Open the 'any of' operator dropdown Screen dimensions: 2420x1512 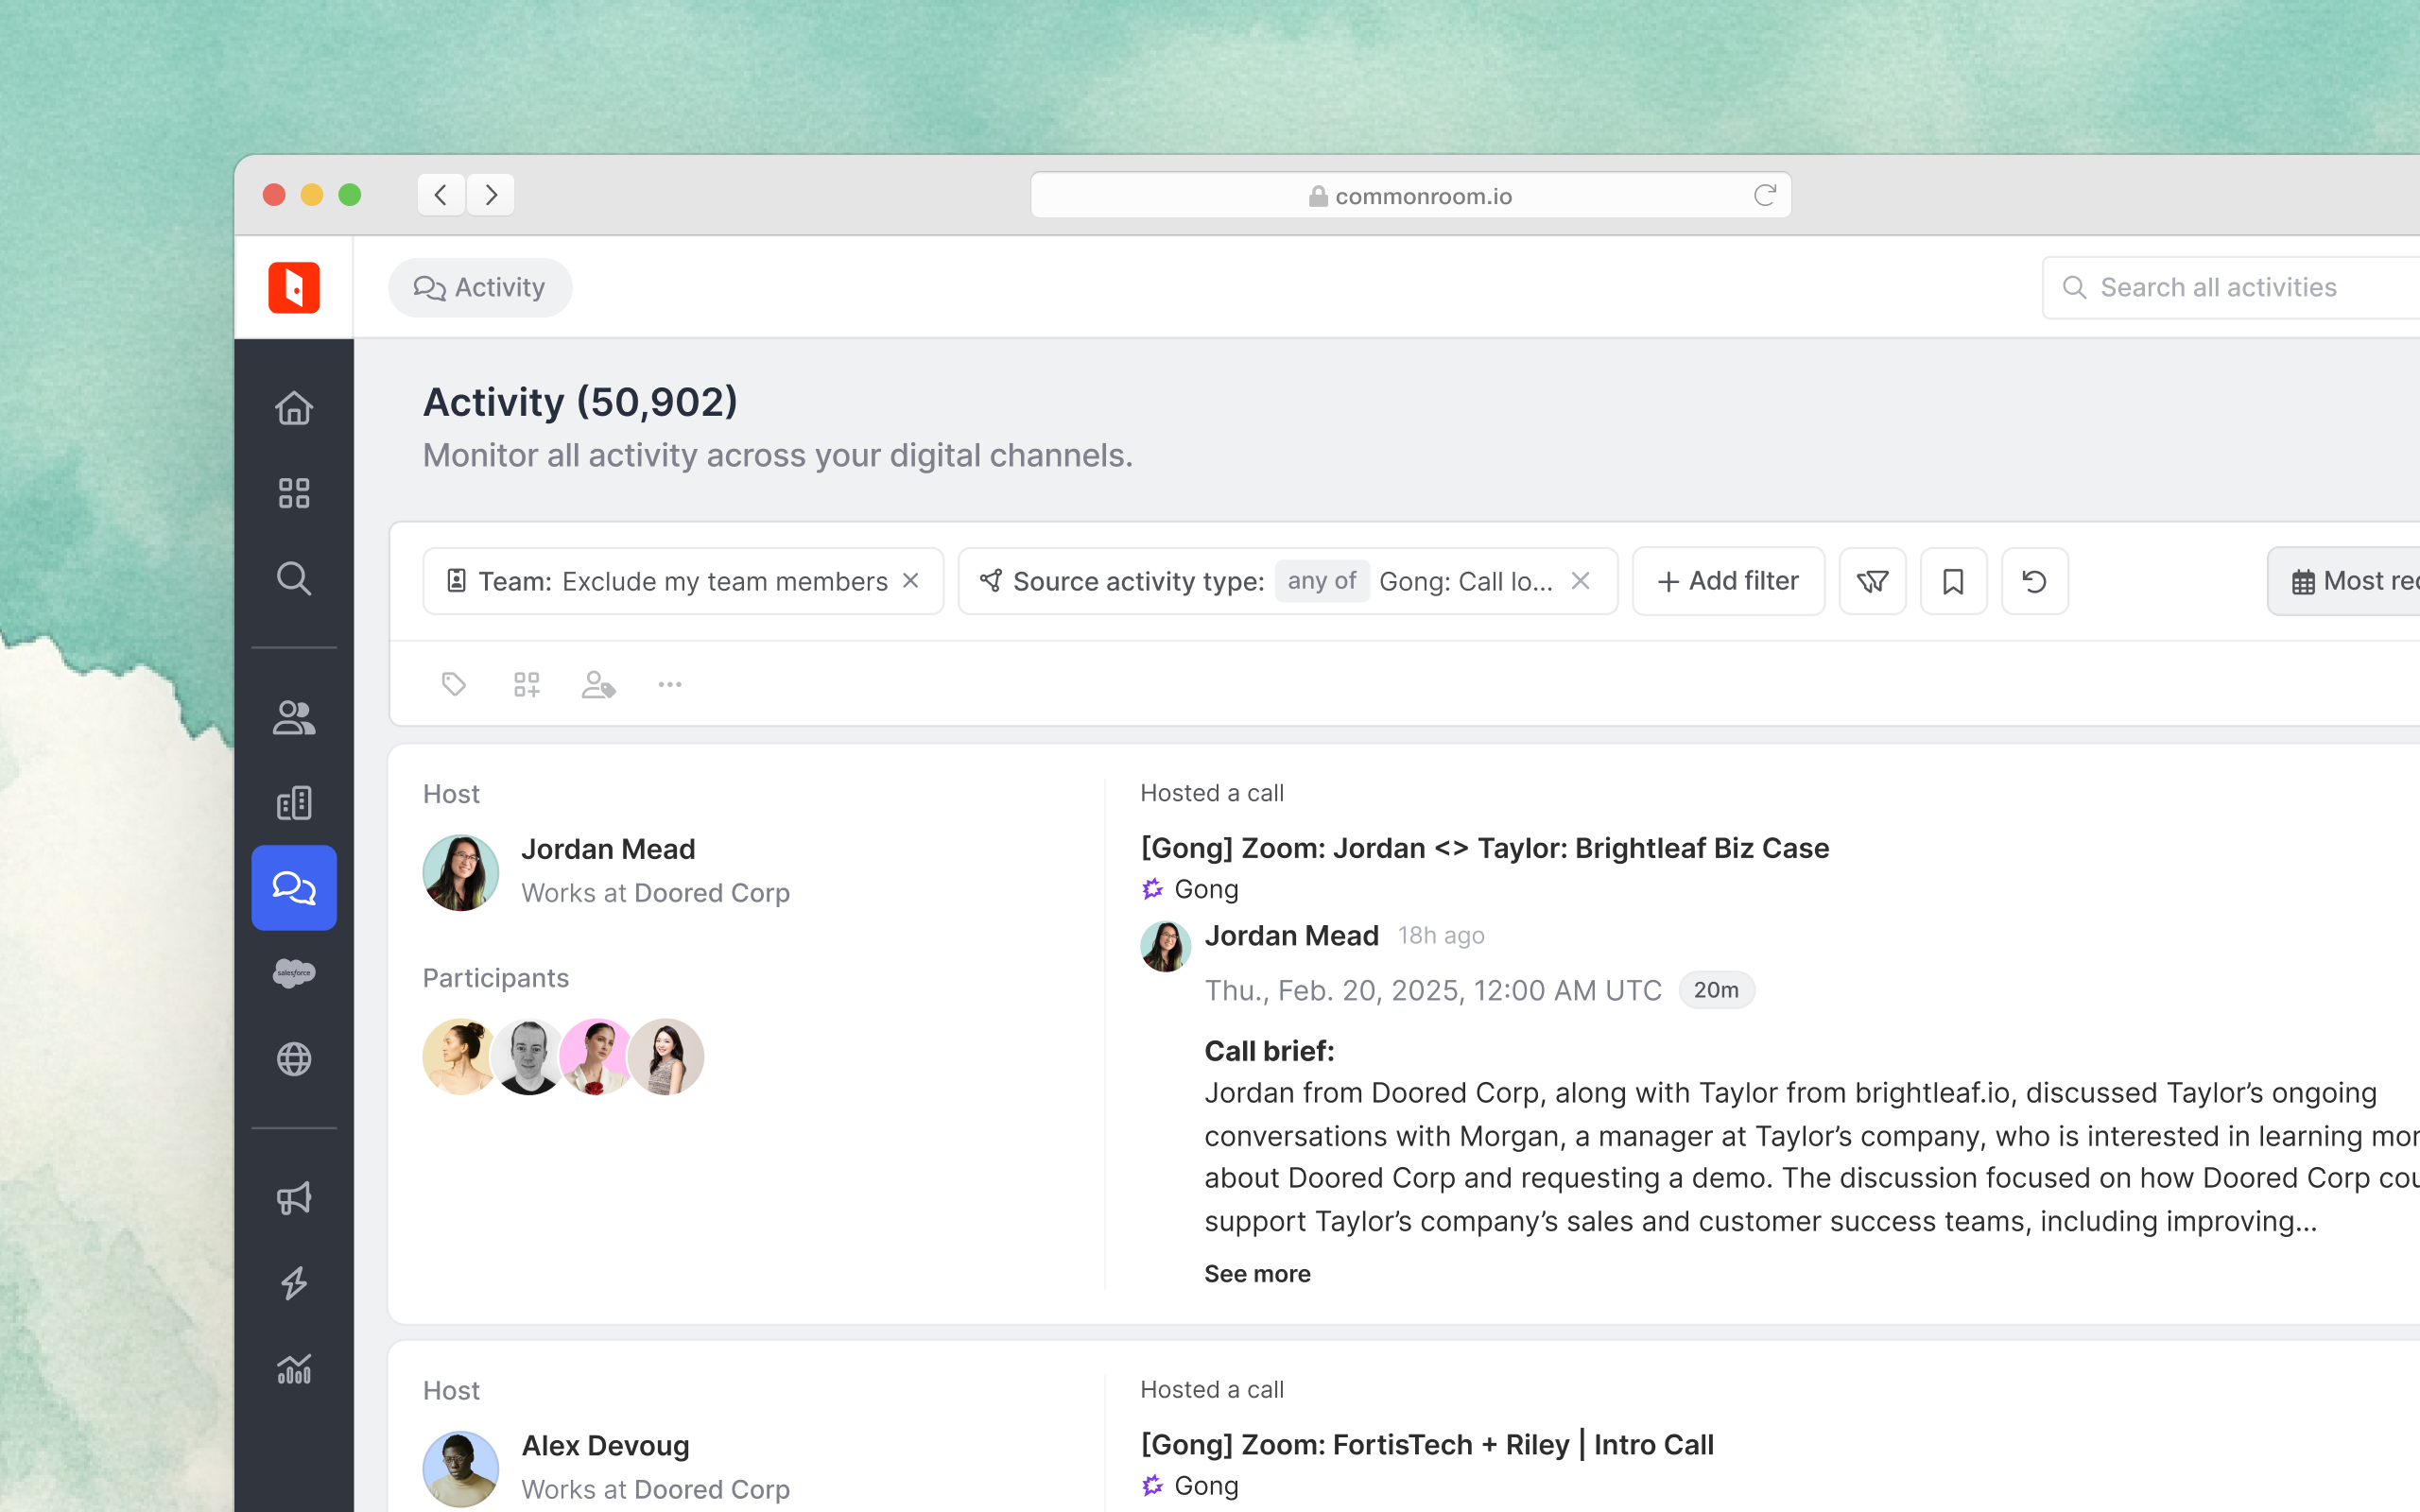1321,581
